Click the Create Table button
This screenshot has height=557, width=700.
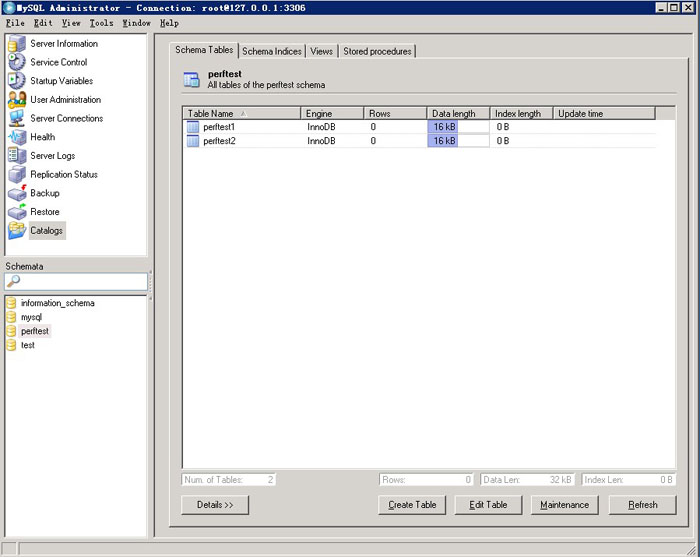point(412,505)
